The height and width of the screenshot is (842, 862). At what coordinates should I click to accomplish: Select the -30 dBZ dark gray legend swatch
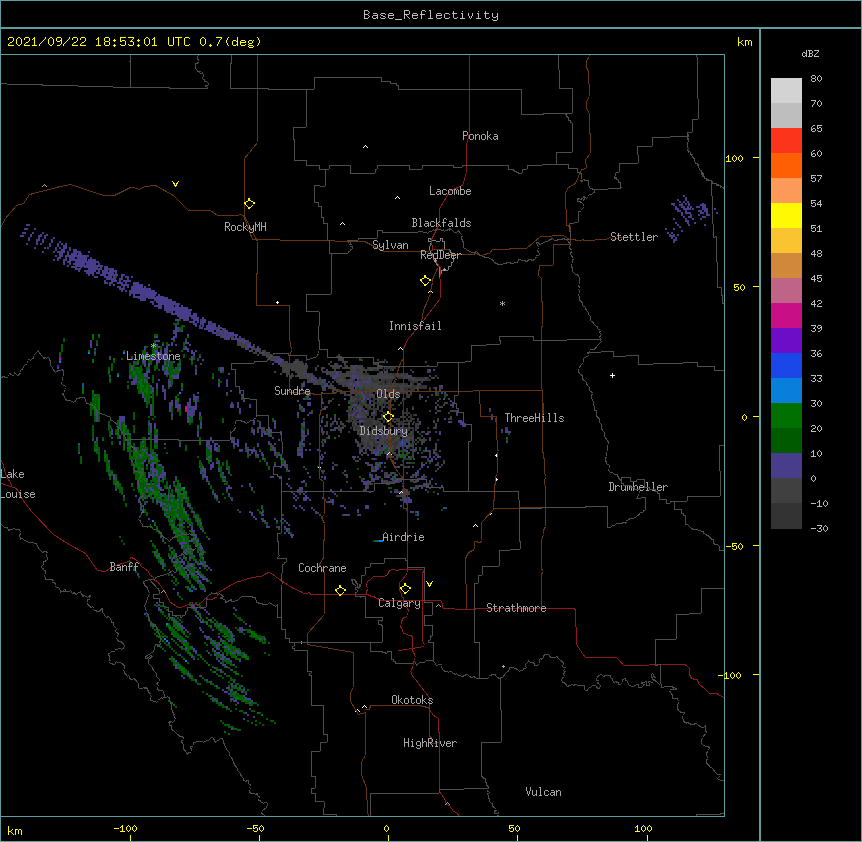pos(786,516)
